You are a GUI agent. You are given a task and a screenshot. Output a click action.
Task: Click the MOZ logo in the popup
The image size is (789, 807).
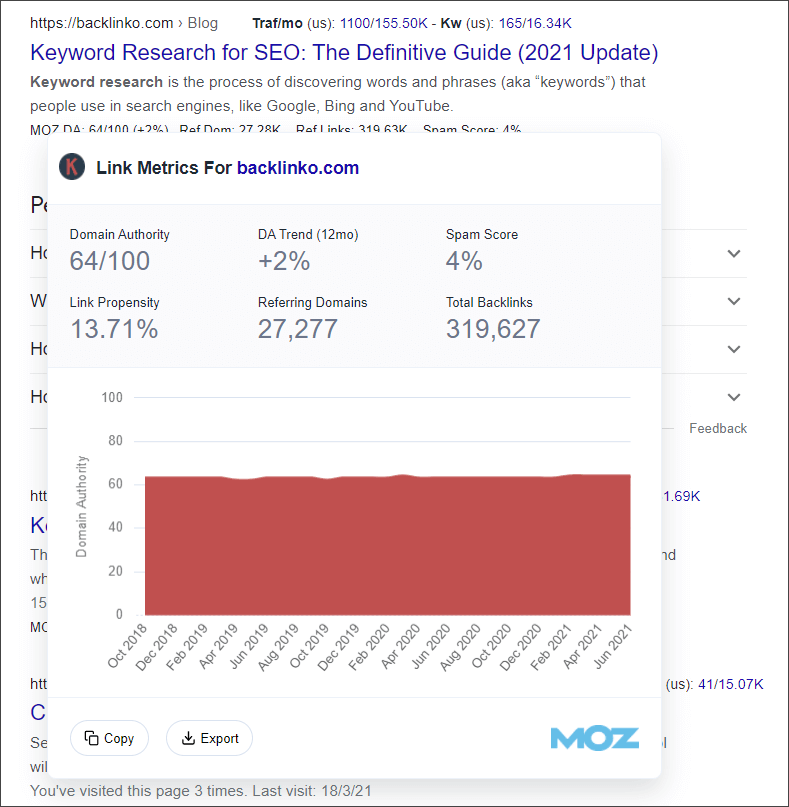point(594,738)
